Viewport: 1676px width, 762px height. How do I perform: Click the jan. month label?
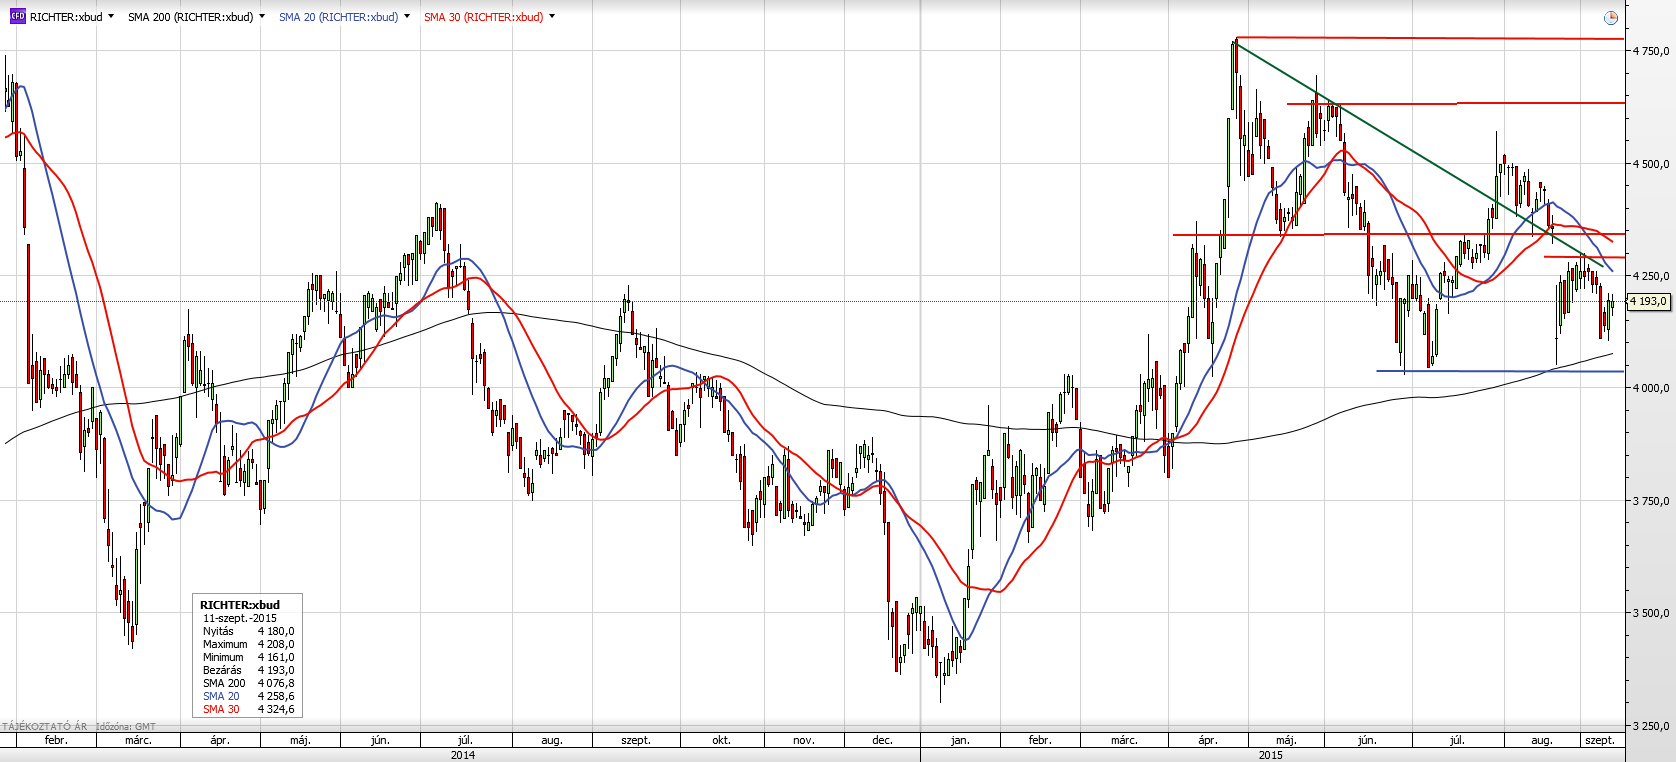tap(960, 741)
